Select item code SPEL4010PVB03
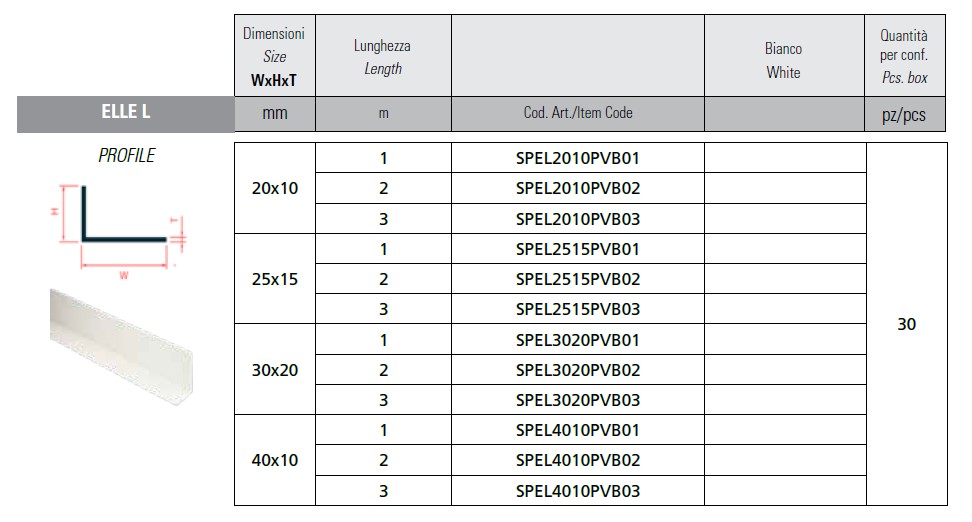972x522 pixels. click(x=578, y=491)
